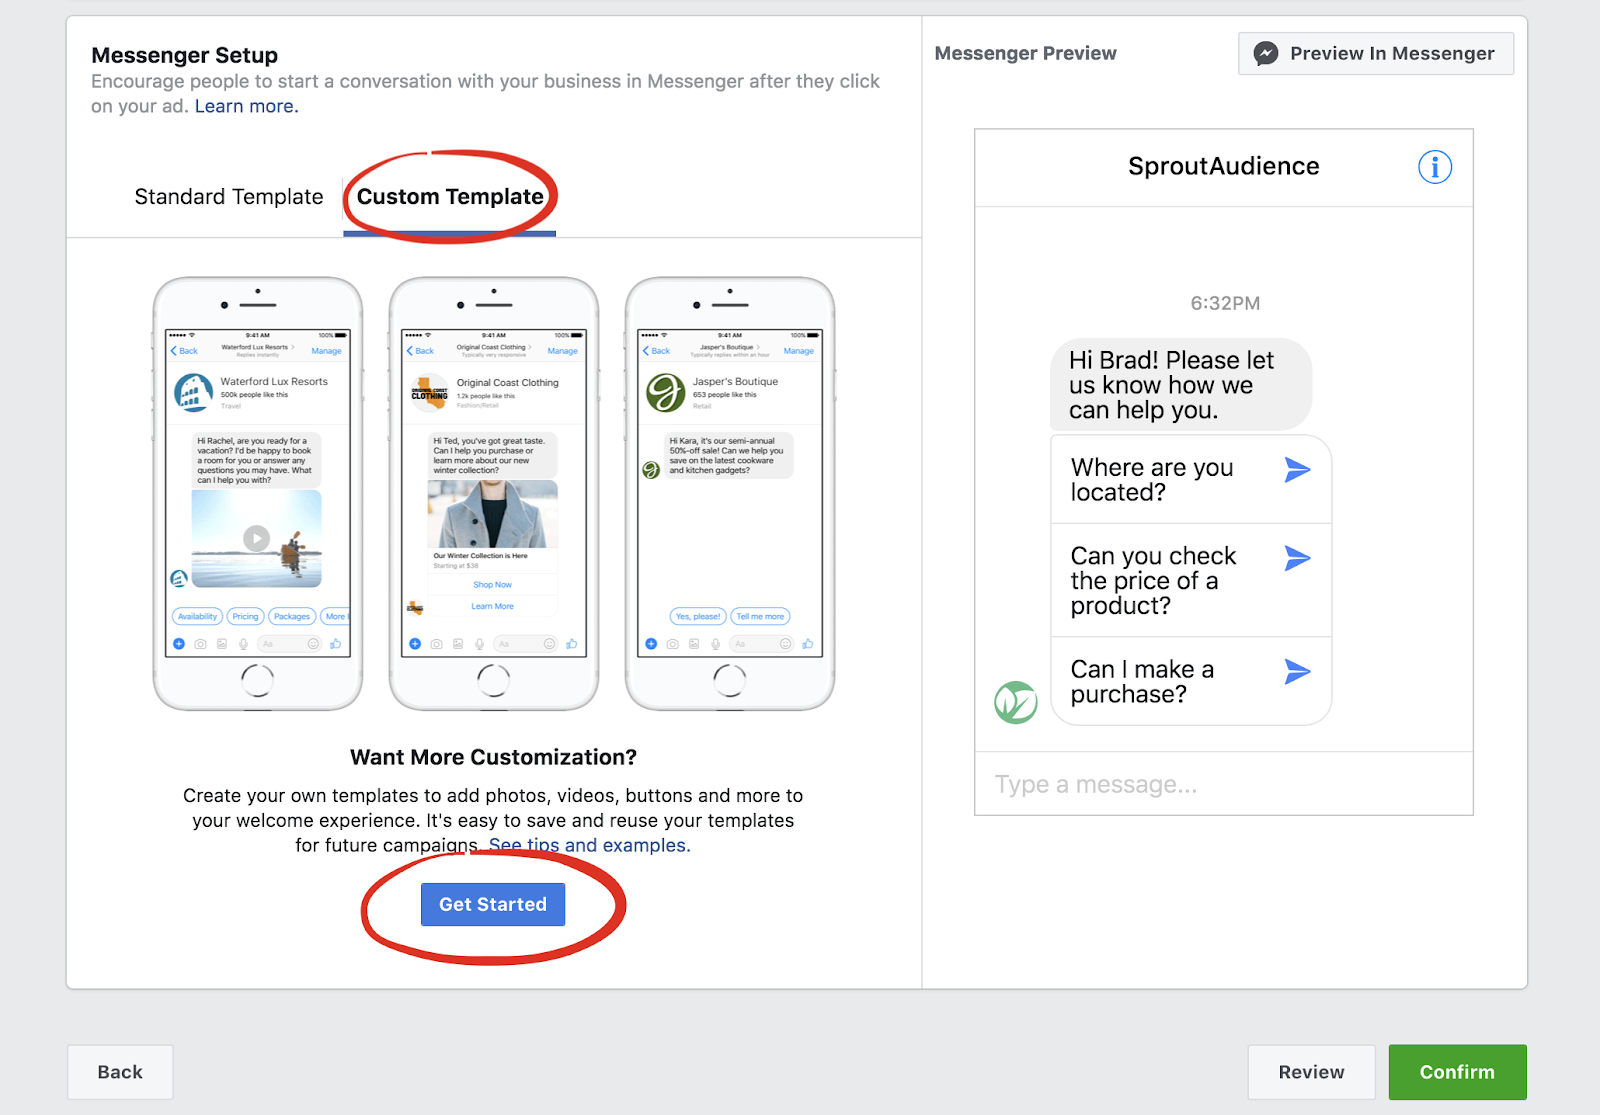Click send arrow next to 'Where are you located?'
This screenshot has width=1600, height=1115.
coord(1297,469)
